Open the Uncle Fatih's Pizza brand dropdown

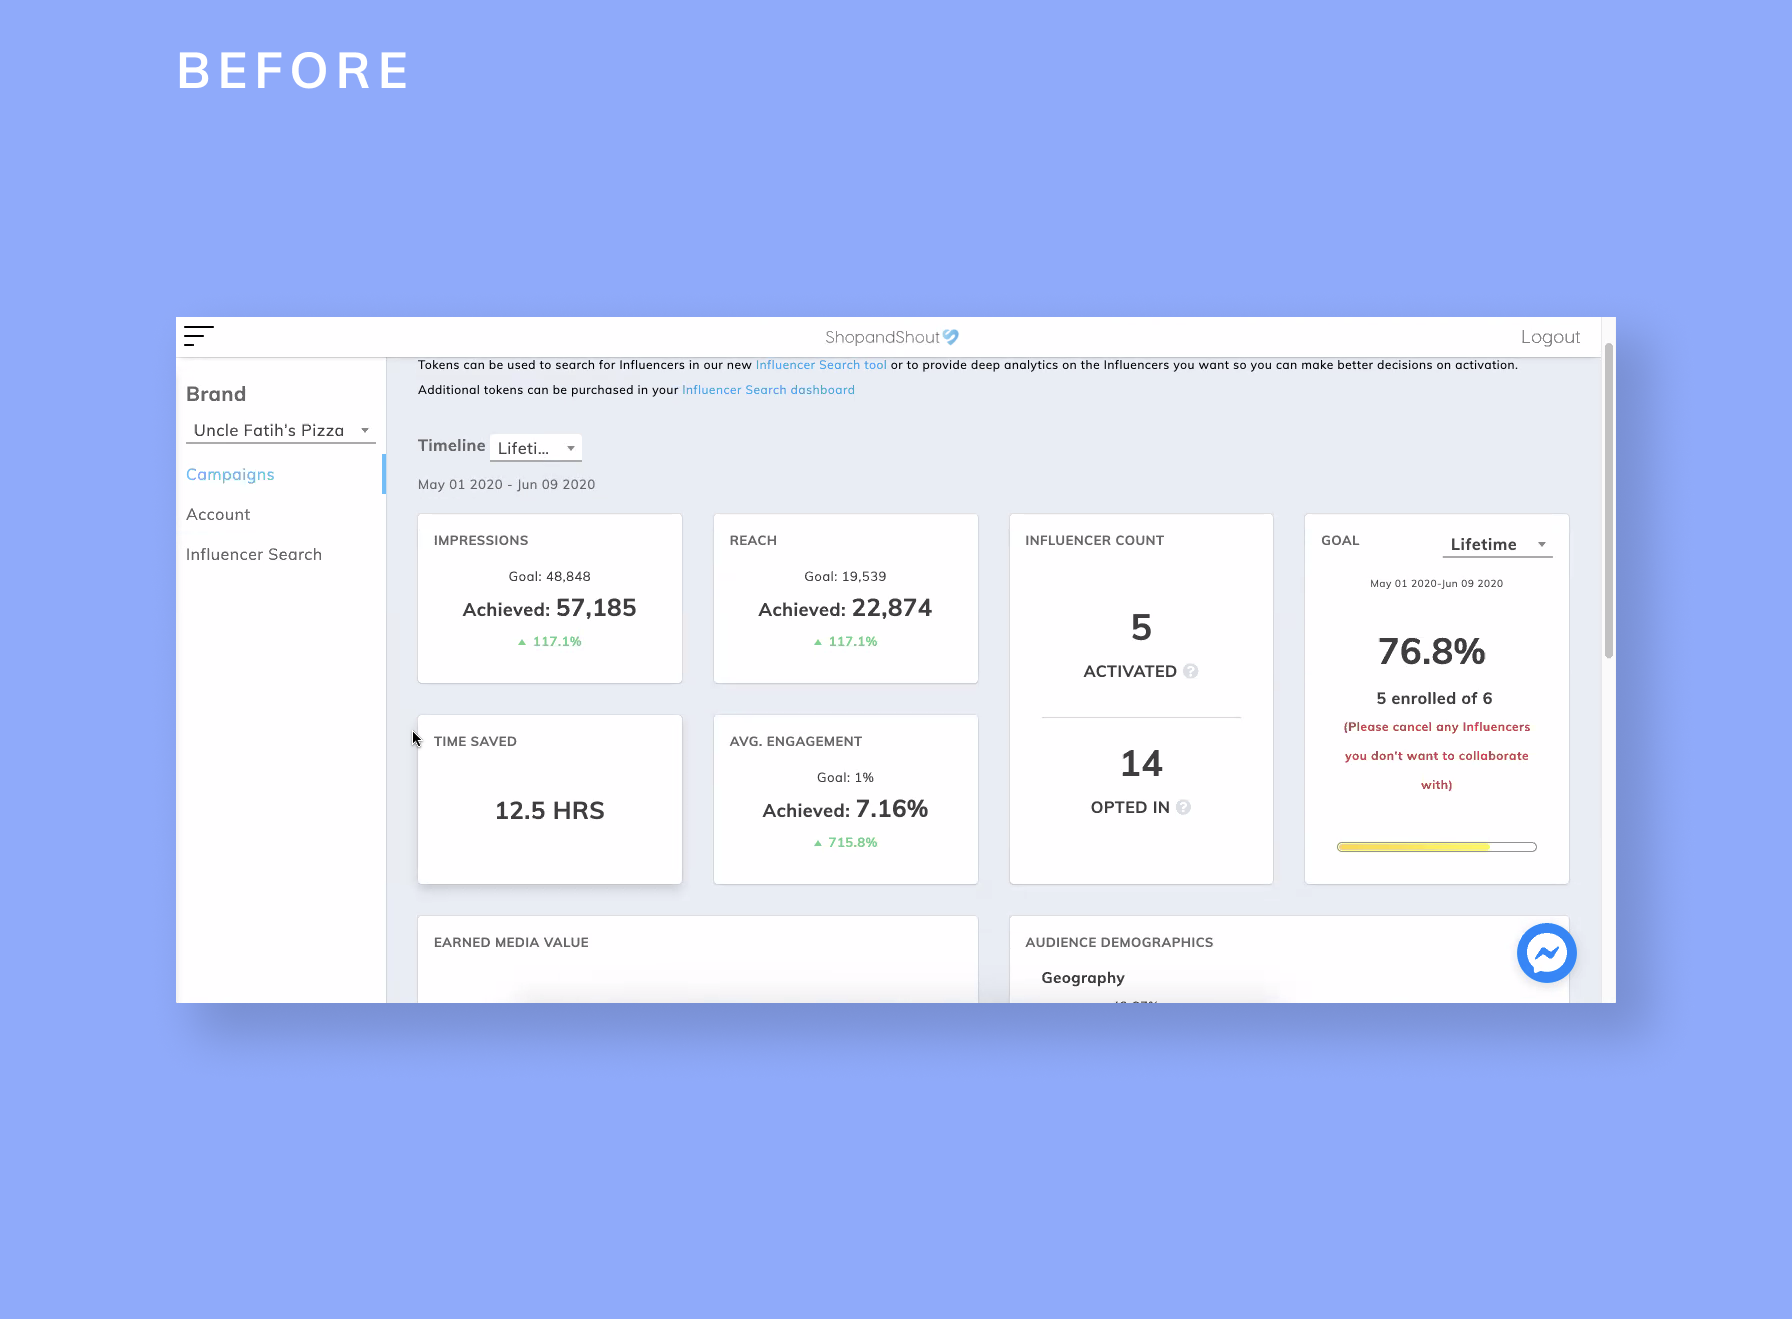281,430
